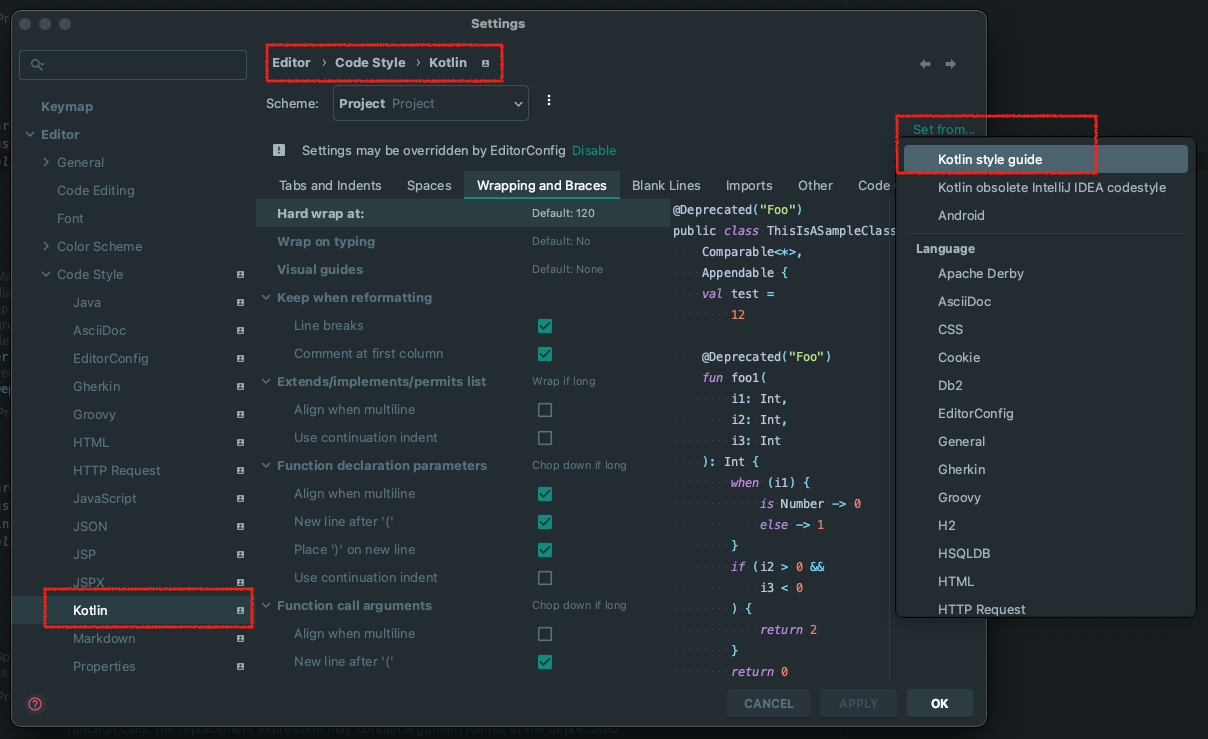
Task: Click the OK button
Action: (939, 703)
